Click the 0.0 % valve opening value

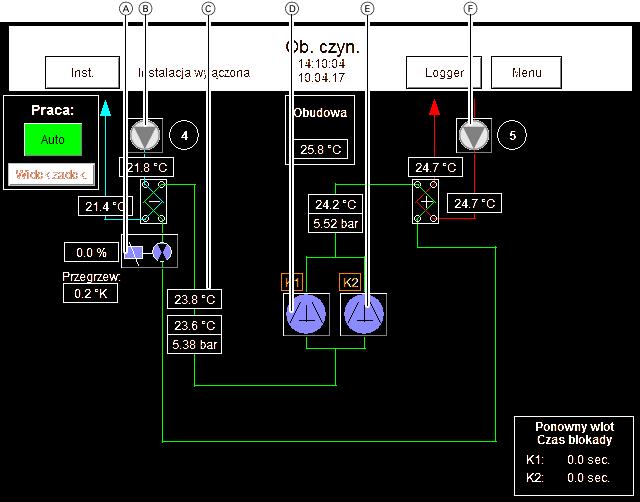click(91, 252)
